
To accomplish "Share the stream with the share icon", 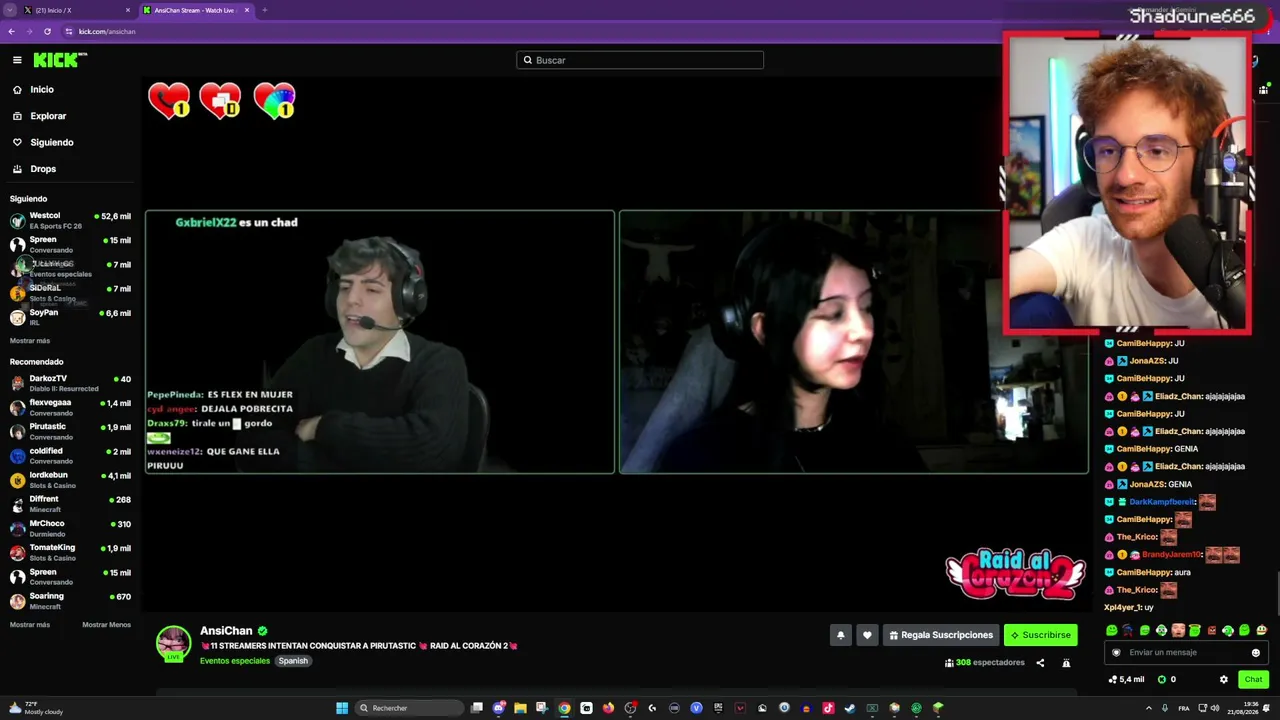I will tap(1040, 663).
